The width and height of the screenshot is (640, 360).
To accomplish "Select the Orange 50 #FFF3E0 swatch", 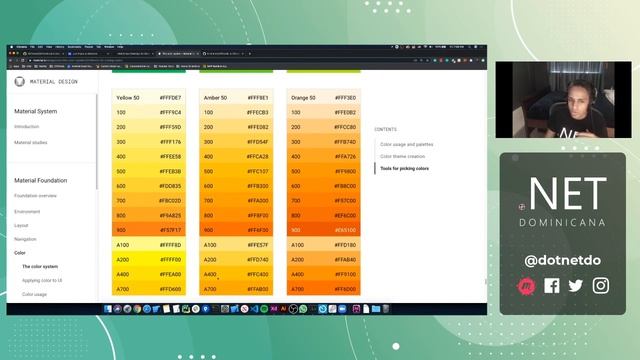I will (x=324, y=98).
